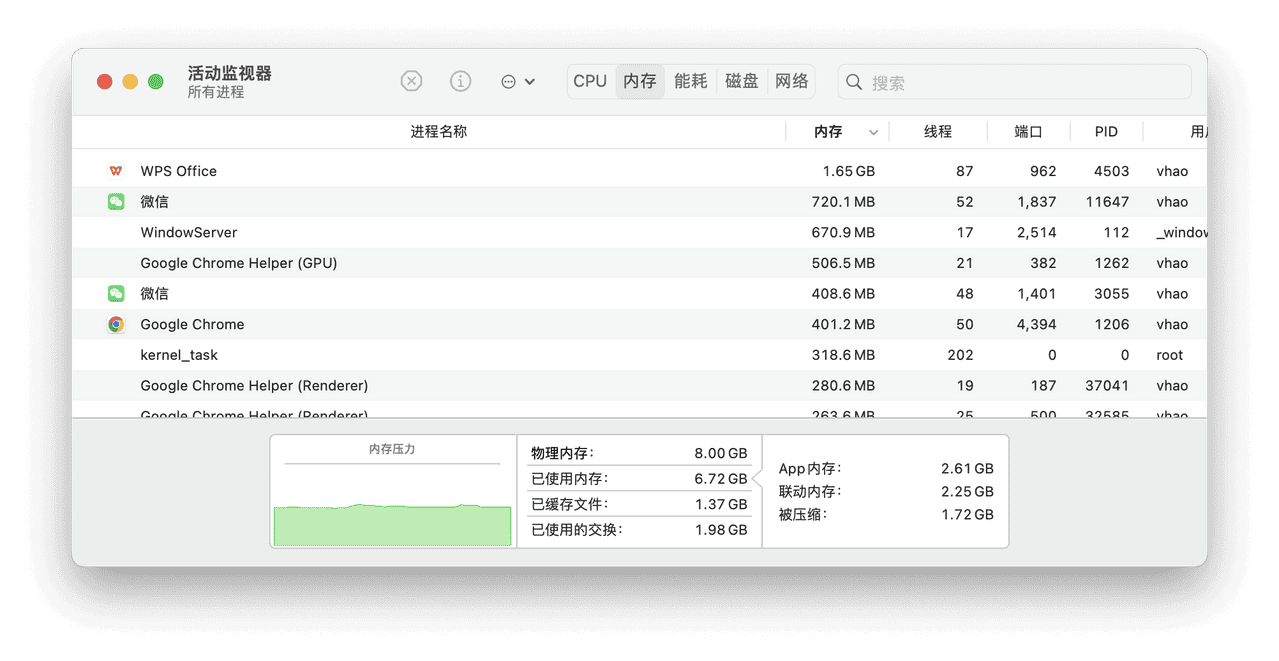Screen dimensions: 1279x661
Task: Click the WeChat icon using 408.6 MB
Action: click(116, 294)
